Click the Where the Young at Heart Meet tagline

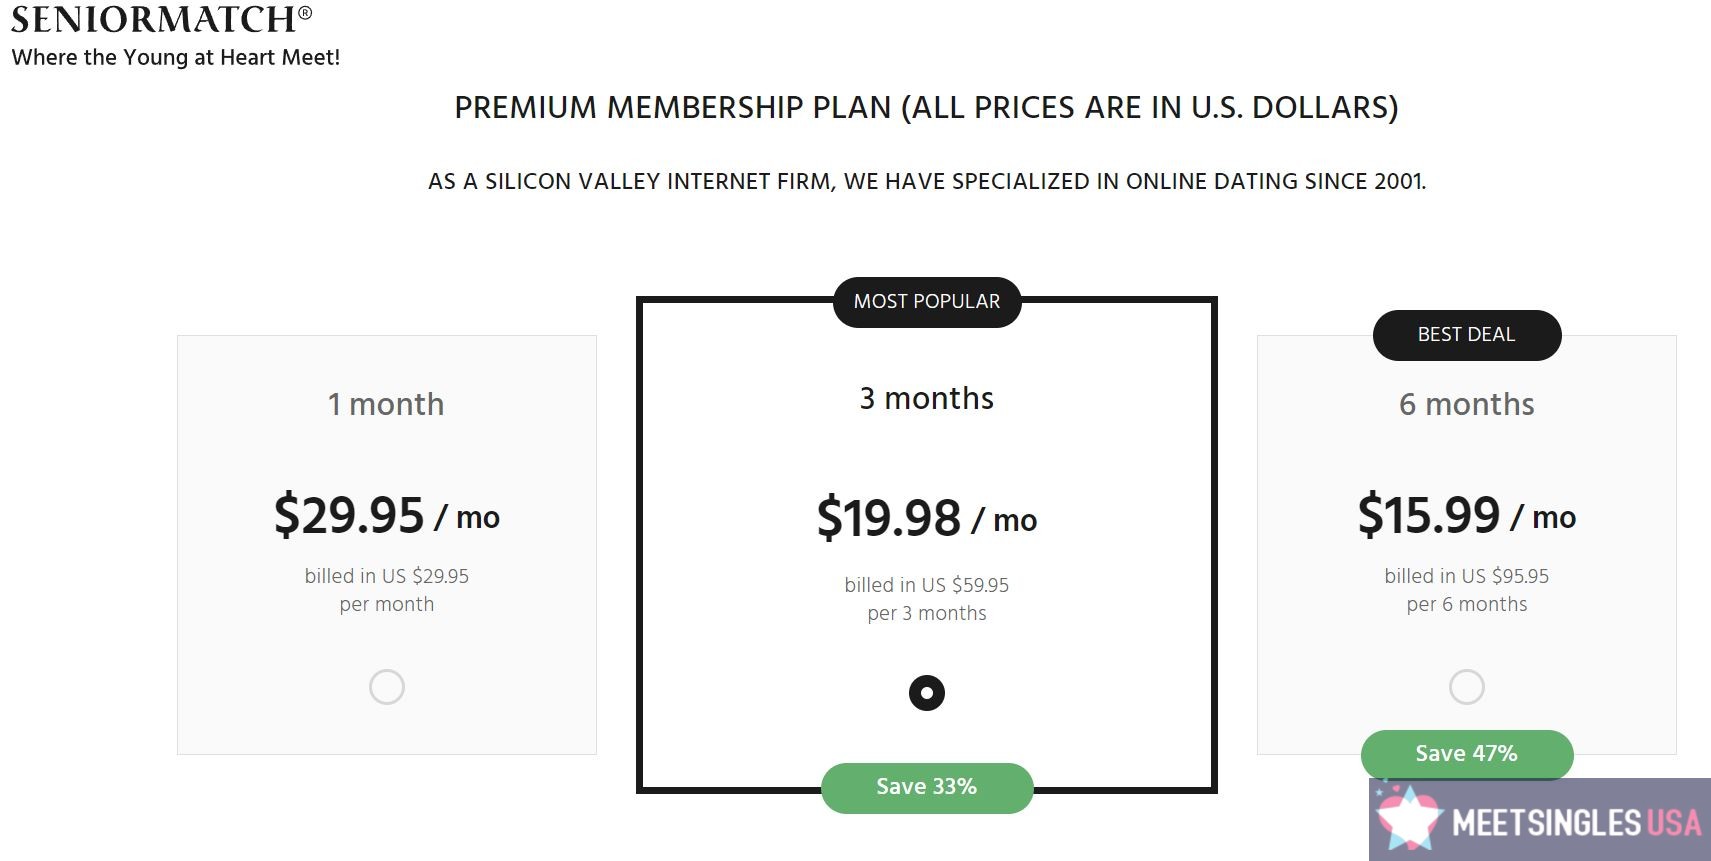176,58
